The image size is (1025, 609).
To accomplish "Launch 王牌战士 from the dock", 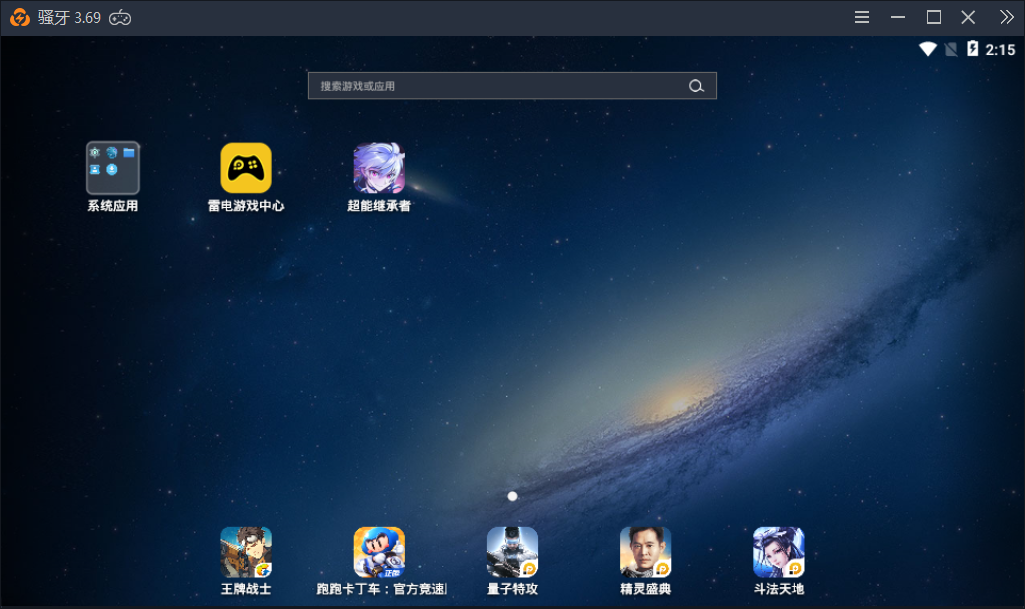I will [x=246, y=552].
